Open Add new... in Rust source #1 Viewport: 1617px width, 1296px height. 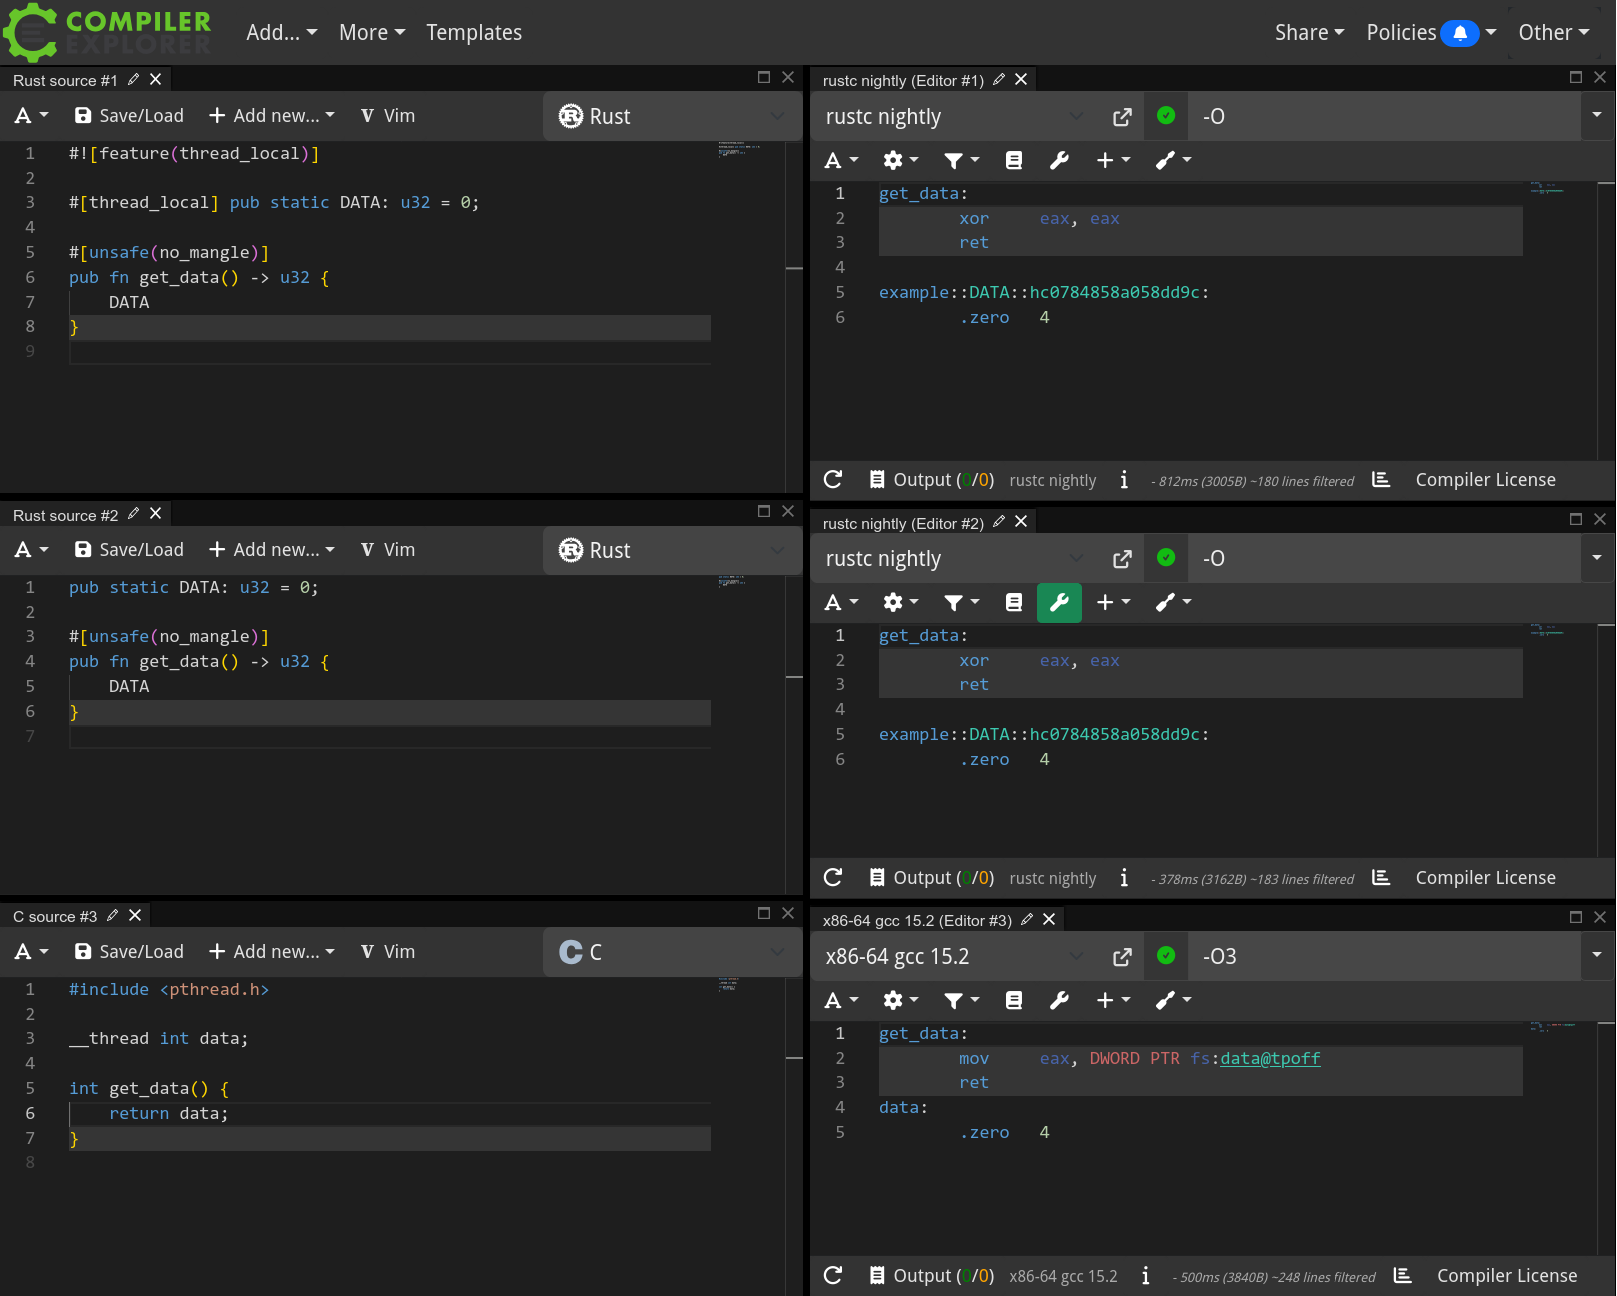(x=272, y=116)
